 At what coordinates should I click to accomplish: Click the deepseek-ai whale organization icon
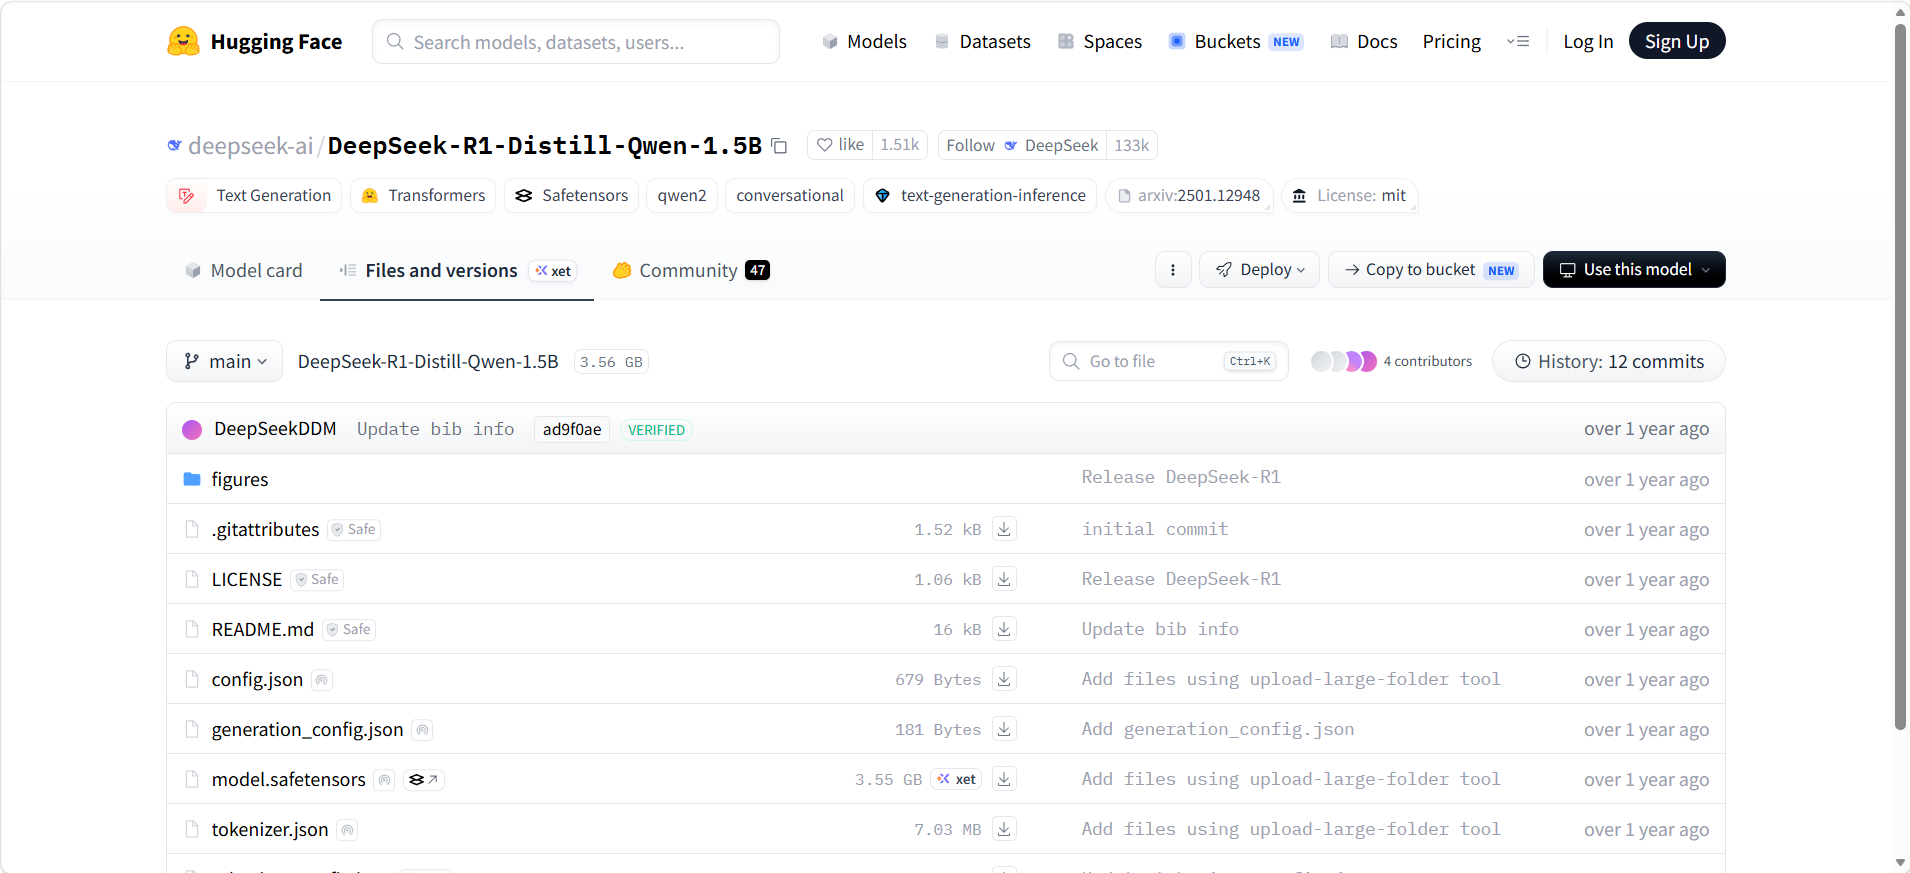[175, 146]
